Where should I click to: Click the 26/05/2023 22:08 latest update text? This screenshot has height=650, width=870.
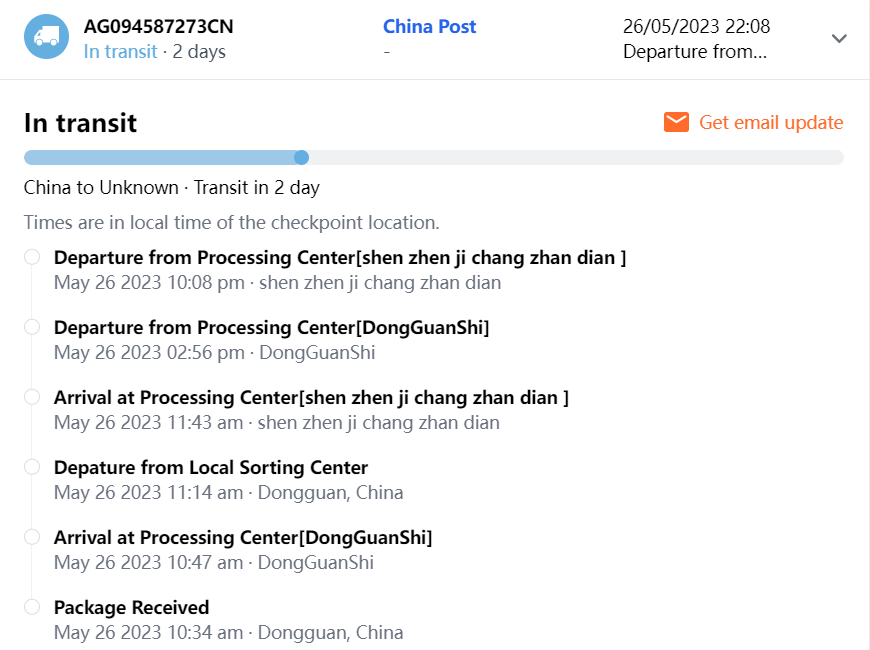pos(696,27)
